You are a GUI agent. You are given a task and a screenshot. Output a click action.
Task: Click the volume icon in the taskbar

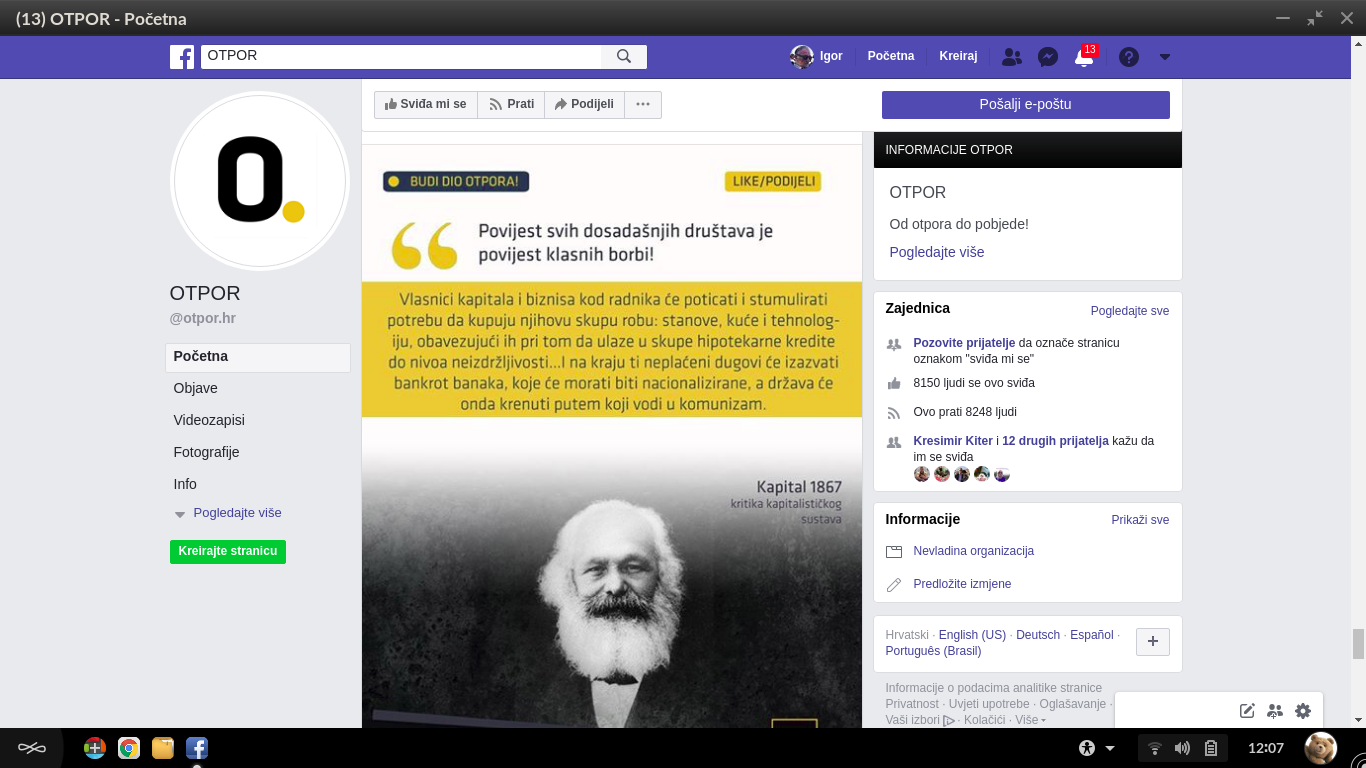coord(1184,747)
